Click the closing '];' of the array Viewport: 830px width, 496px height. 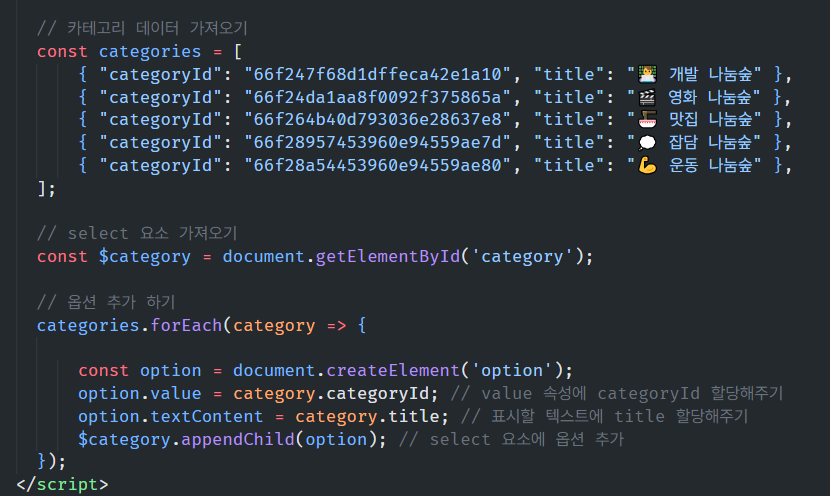pyautogui.click(x=46, y=188)
